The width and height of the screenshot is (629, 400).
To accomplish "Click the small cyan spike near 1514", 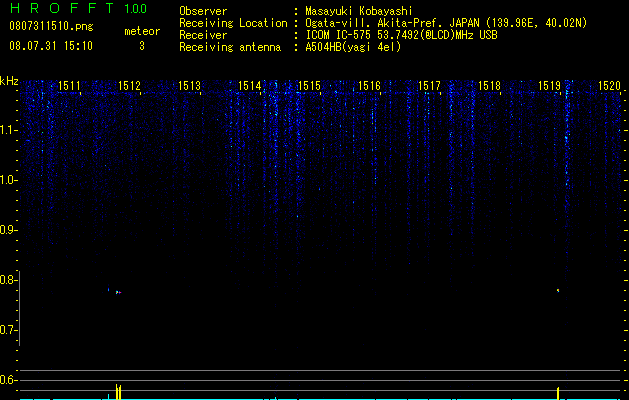I will (275, 398).
